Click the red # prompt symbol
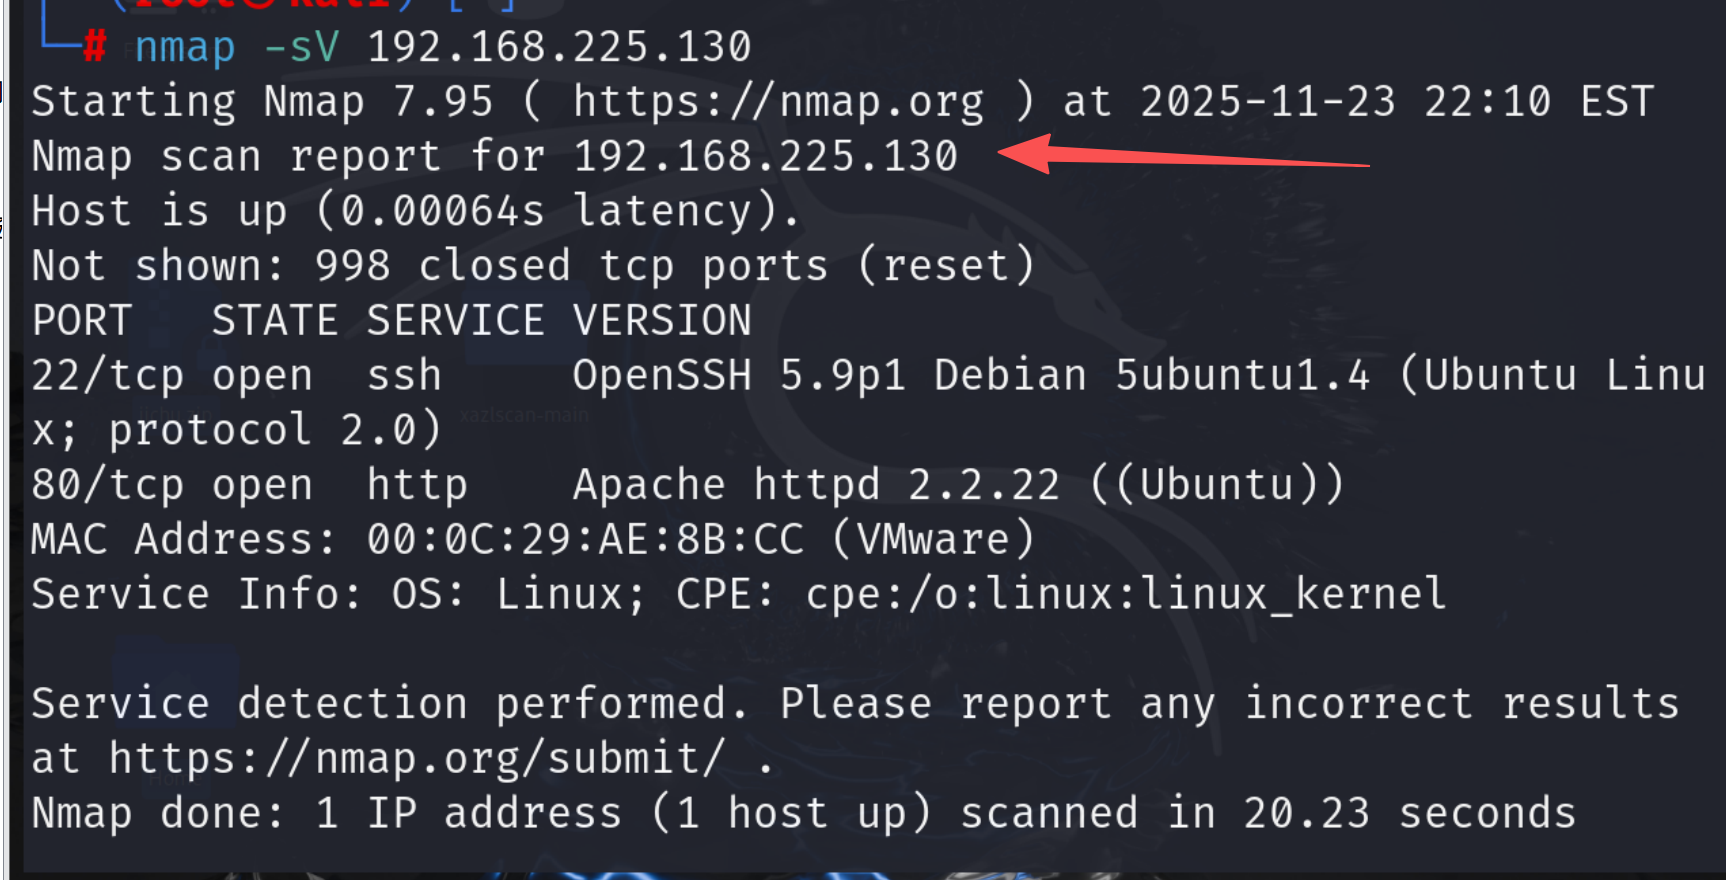 pos(95,47)
